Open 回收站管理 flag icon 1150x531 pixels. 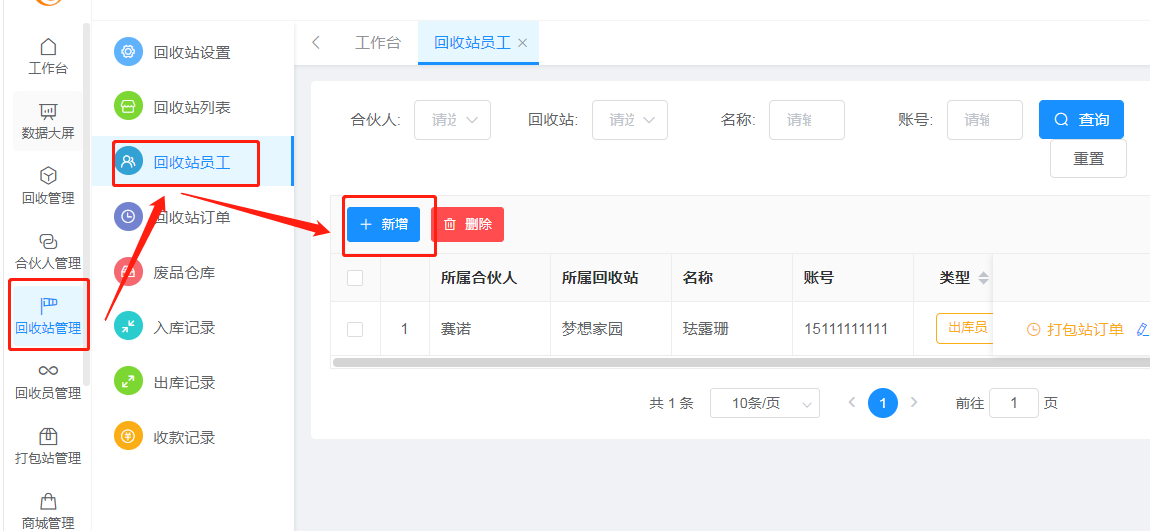point(48,306)
